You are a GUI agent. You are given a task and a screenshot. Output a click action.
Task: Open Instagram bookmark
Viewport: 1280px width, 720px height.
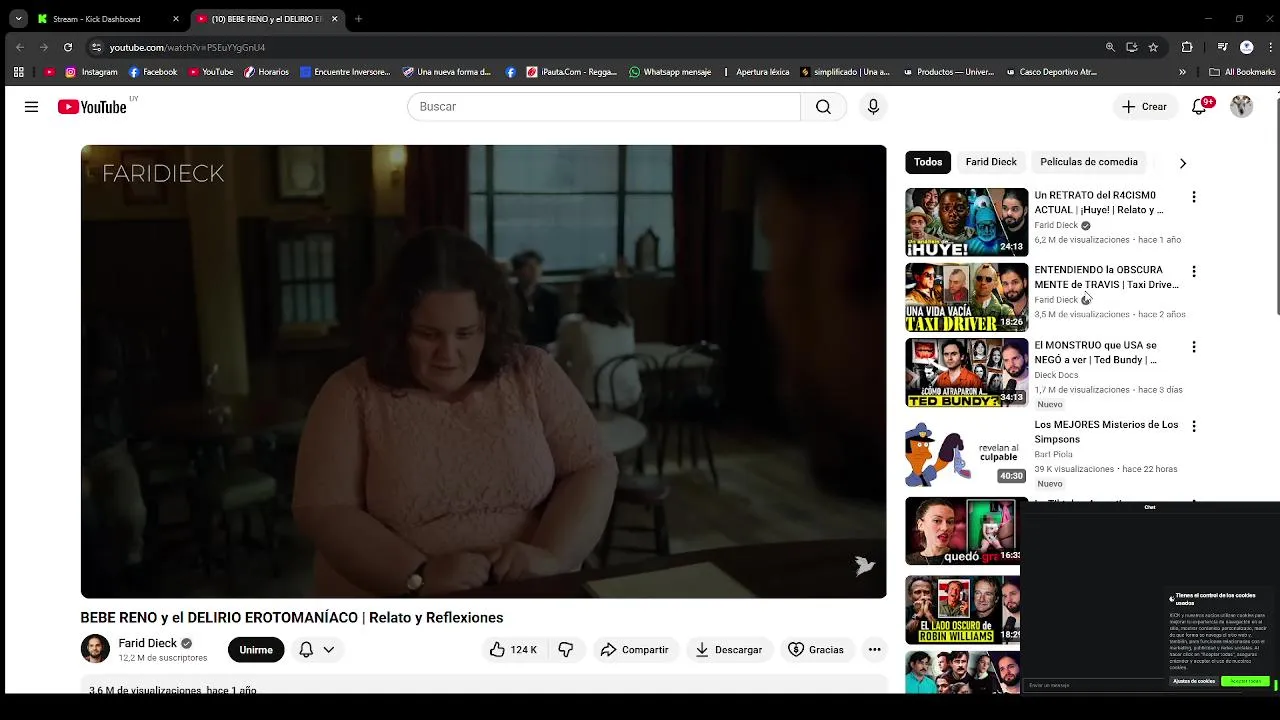coord(91,72)
